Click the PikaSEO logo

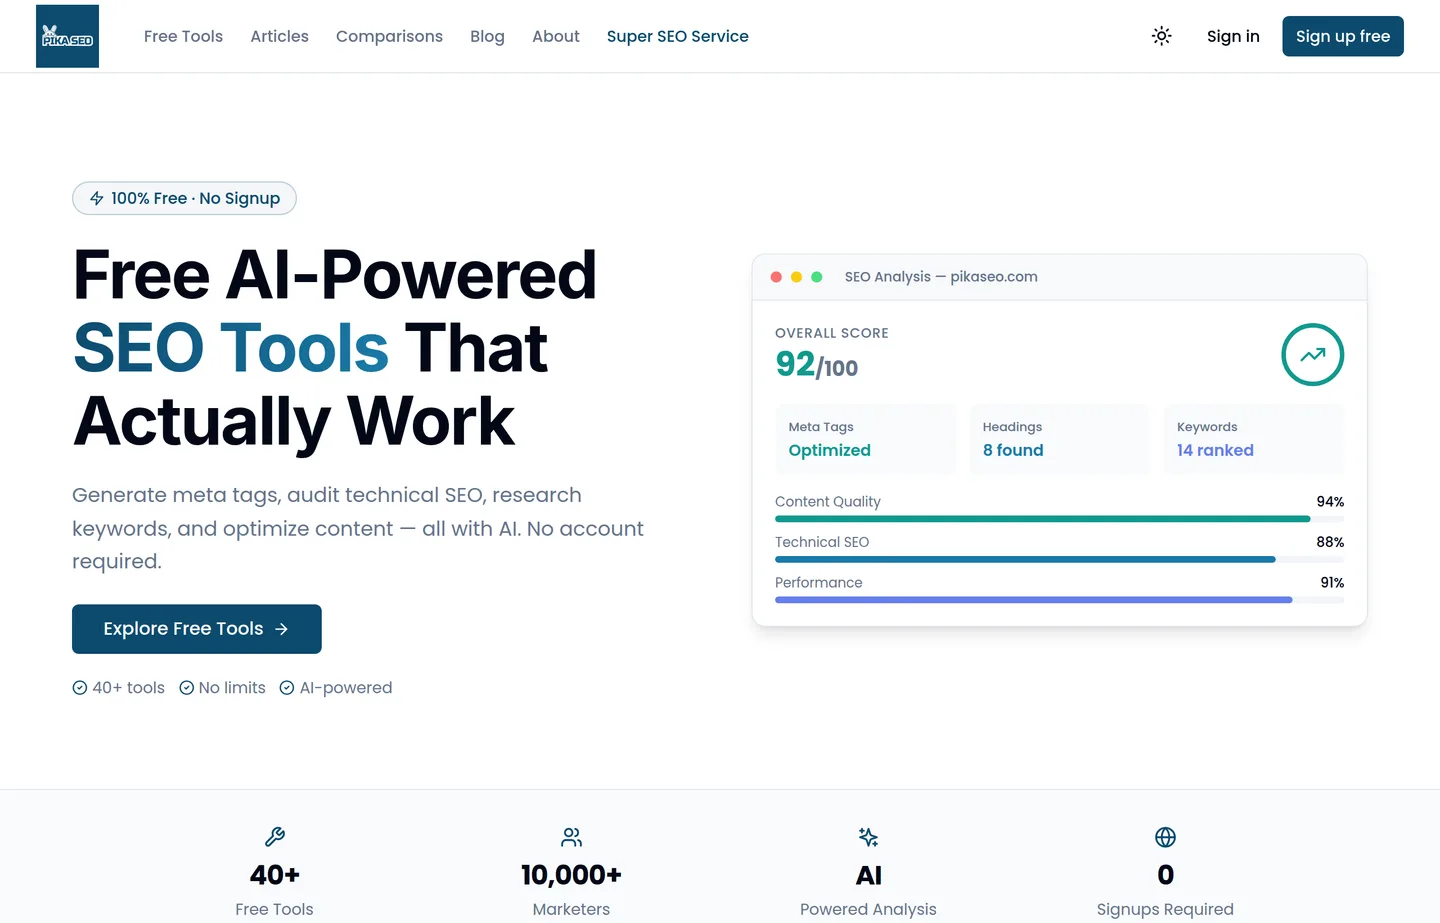tap(67, 36)
